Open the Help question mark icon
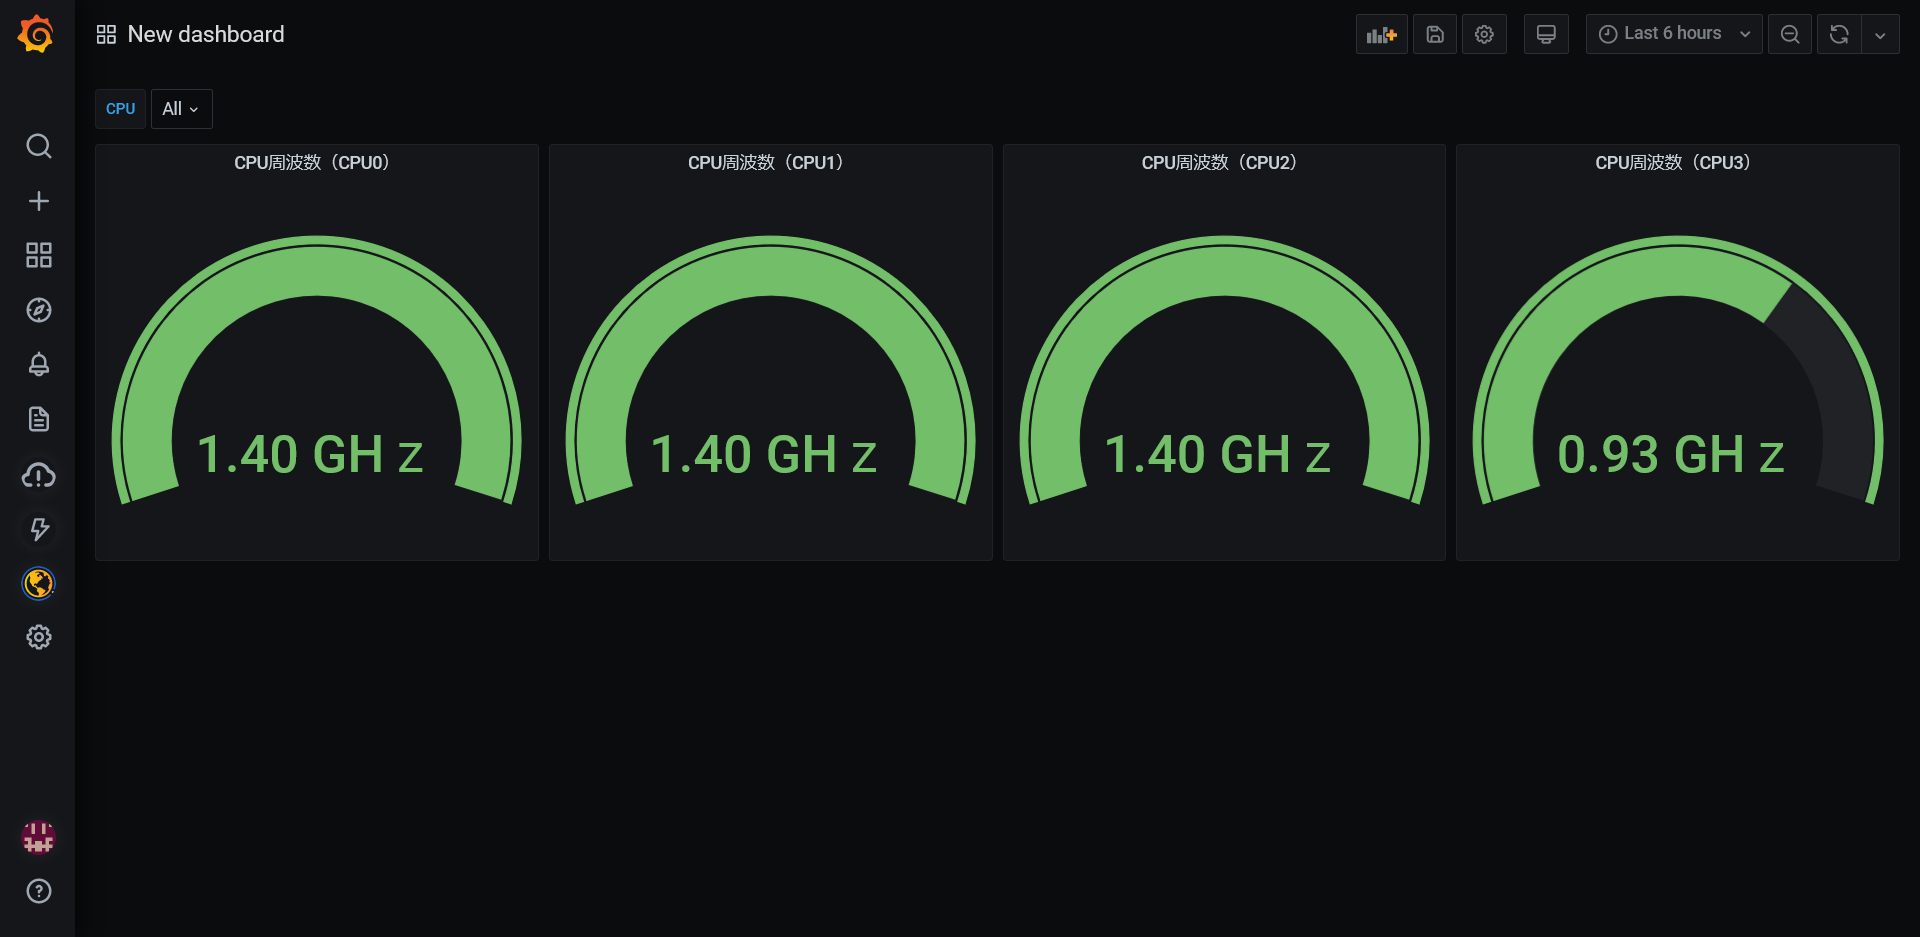1920x937 pixels. click(x=38, y=891)
